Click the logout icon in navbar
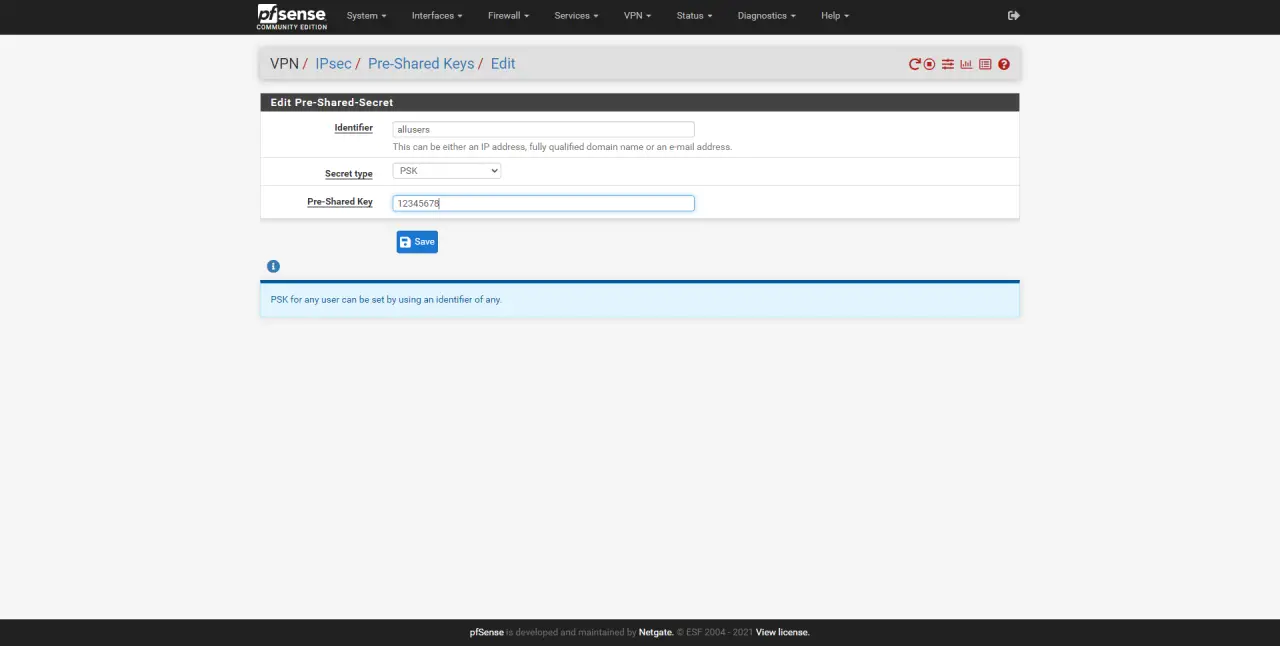This screenshot has width=1280, height=646. tap(1013, 16)
